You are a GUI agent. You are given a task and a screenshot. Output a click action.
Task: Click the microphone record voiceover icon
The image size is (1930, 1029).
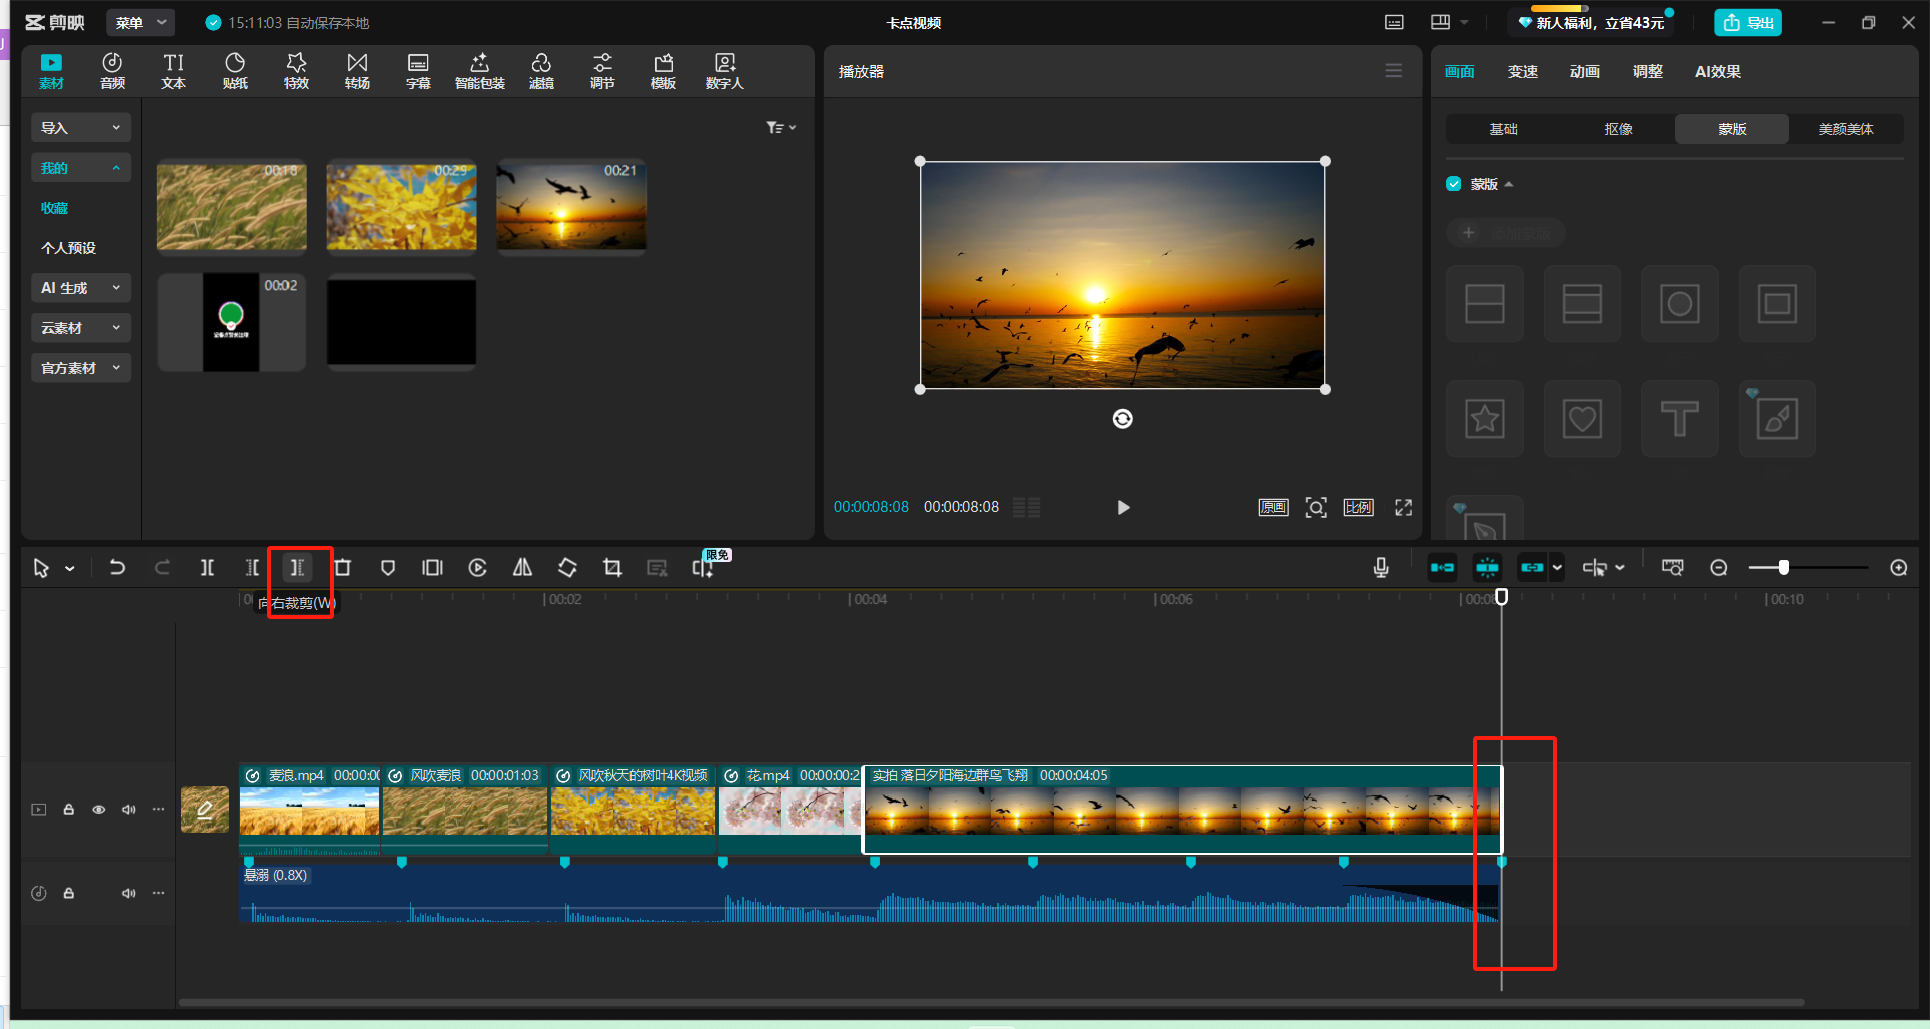point(1381,568)
